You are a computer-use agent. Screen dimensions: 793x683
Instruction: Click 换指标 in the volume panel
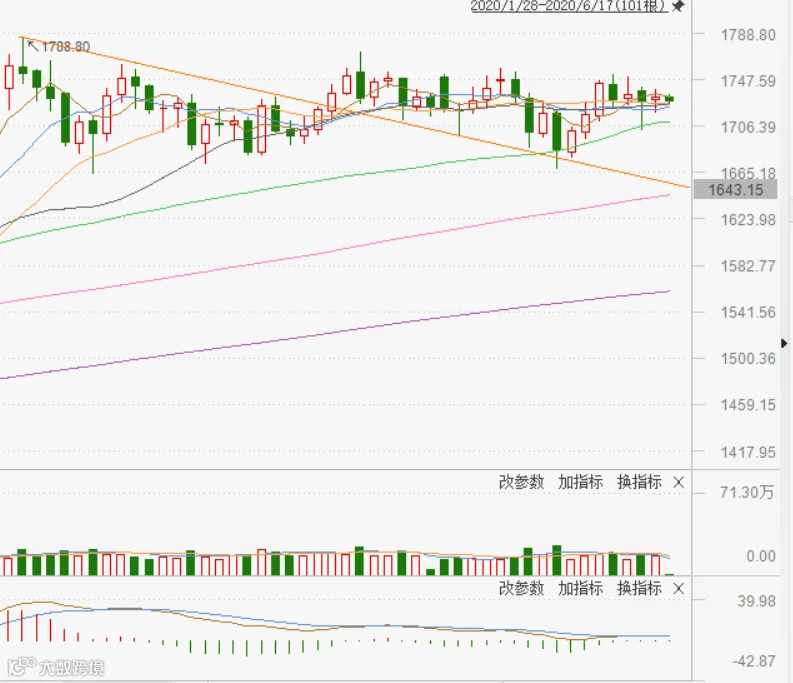[639, 482]
